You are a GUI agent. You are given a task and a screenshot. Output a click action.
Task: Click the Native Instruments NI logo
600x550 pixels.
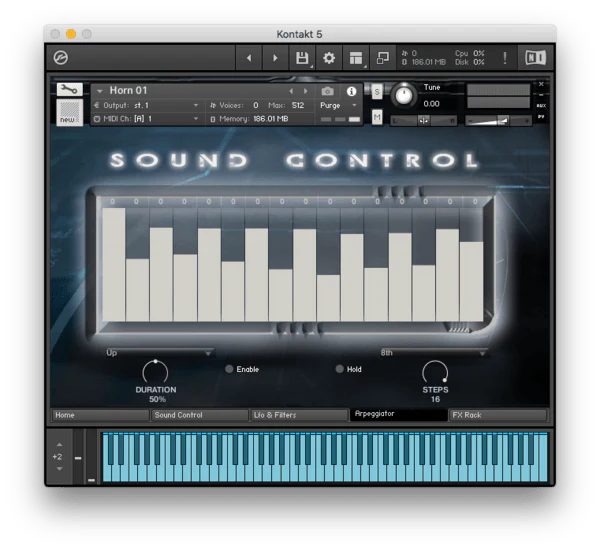click(535, 58)
